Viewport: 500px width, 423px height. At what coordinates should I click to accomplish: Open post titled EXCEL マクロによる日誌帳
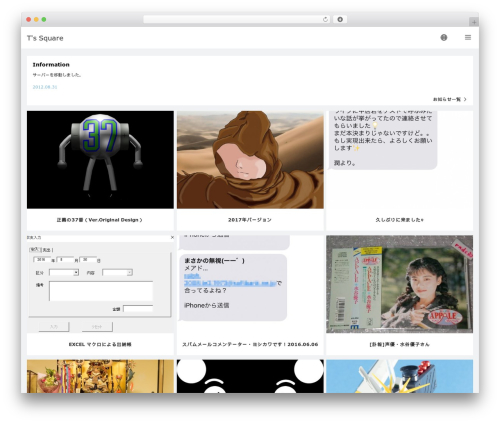point(100,344)
